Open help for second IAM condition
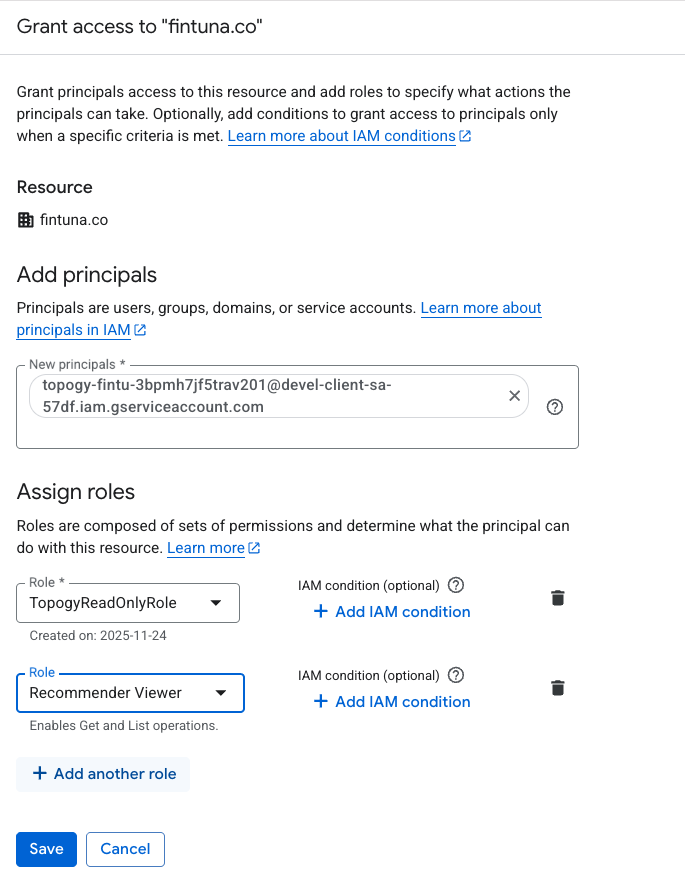Viewport: 685px width, 894px height. (x=456, y=675)
